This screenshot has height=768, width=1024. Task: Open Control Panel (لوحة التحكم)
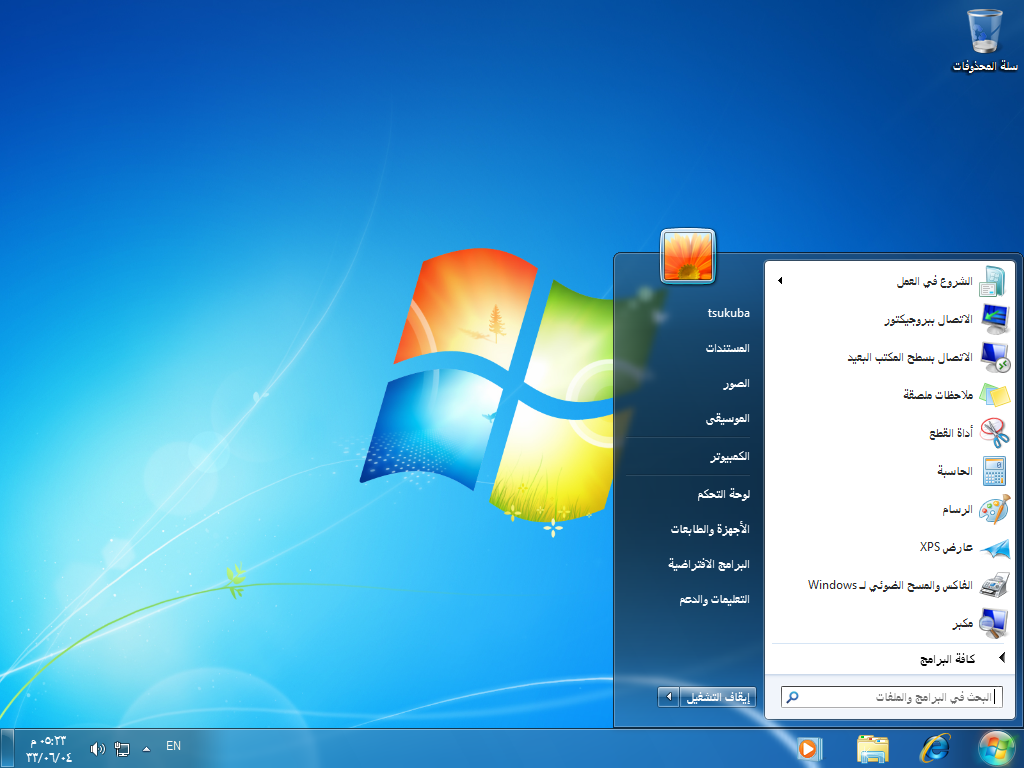click(723, 494)
